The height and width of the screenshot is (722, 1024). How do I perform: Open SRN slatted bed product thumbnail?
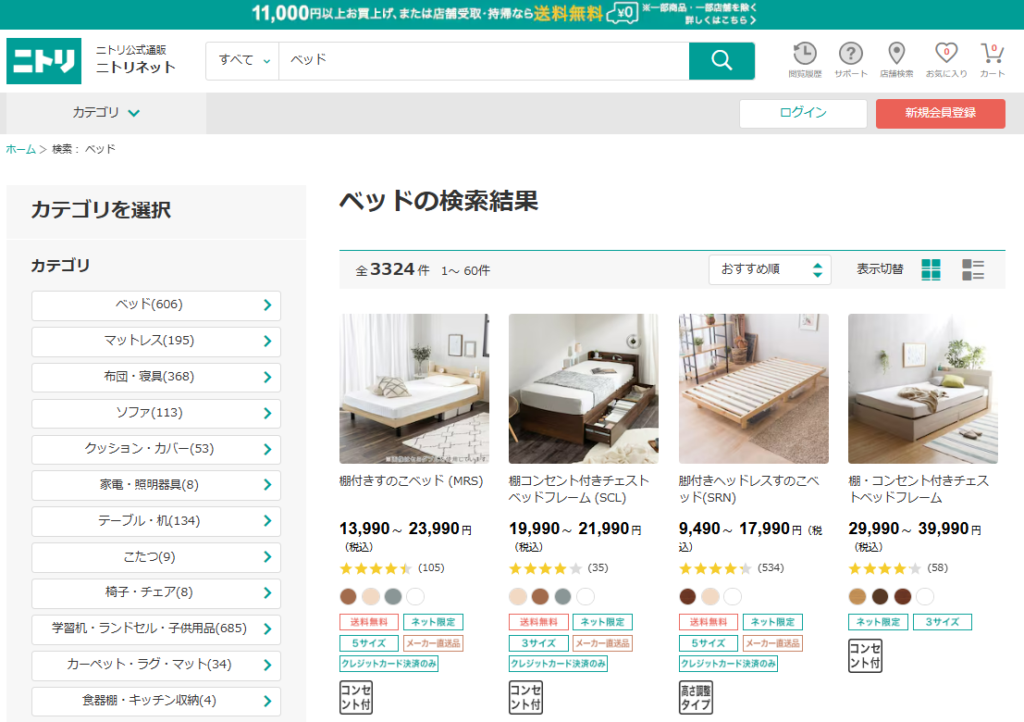[x=754, y=388]
